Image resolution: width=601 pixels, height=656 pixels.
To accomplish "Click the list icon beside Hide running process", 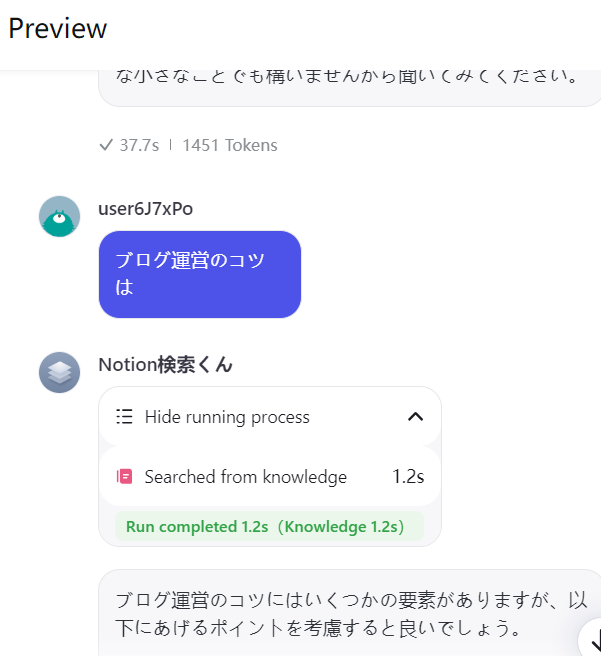I will 124,417.
